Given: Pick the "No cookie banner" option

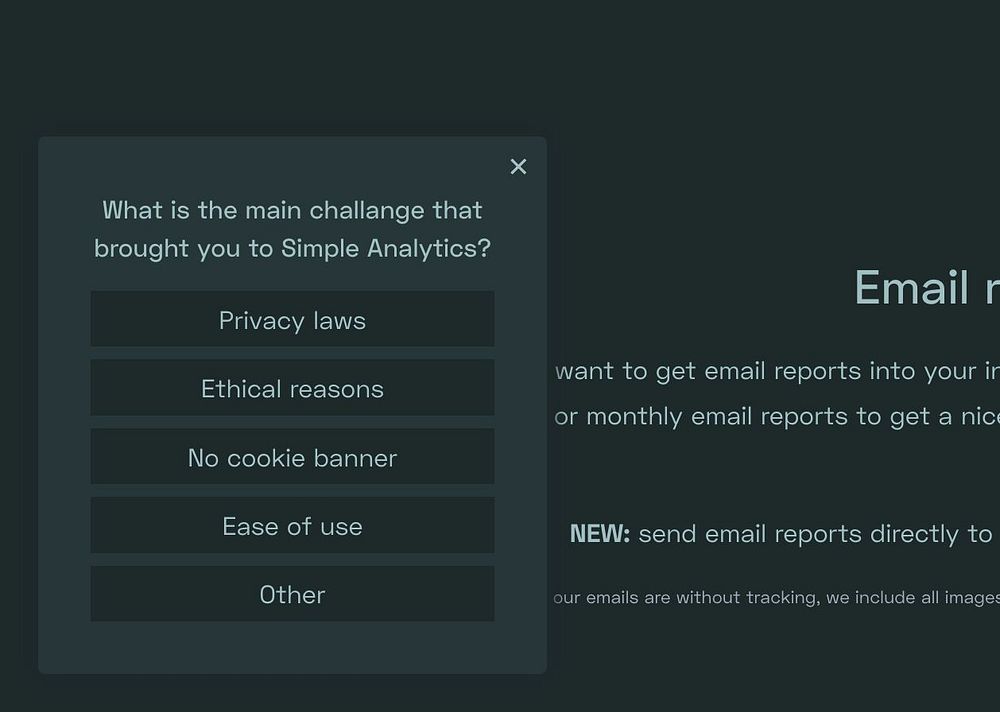Looking at the screenshot, I should (292, 457).
